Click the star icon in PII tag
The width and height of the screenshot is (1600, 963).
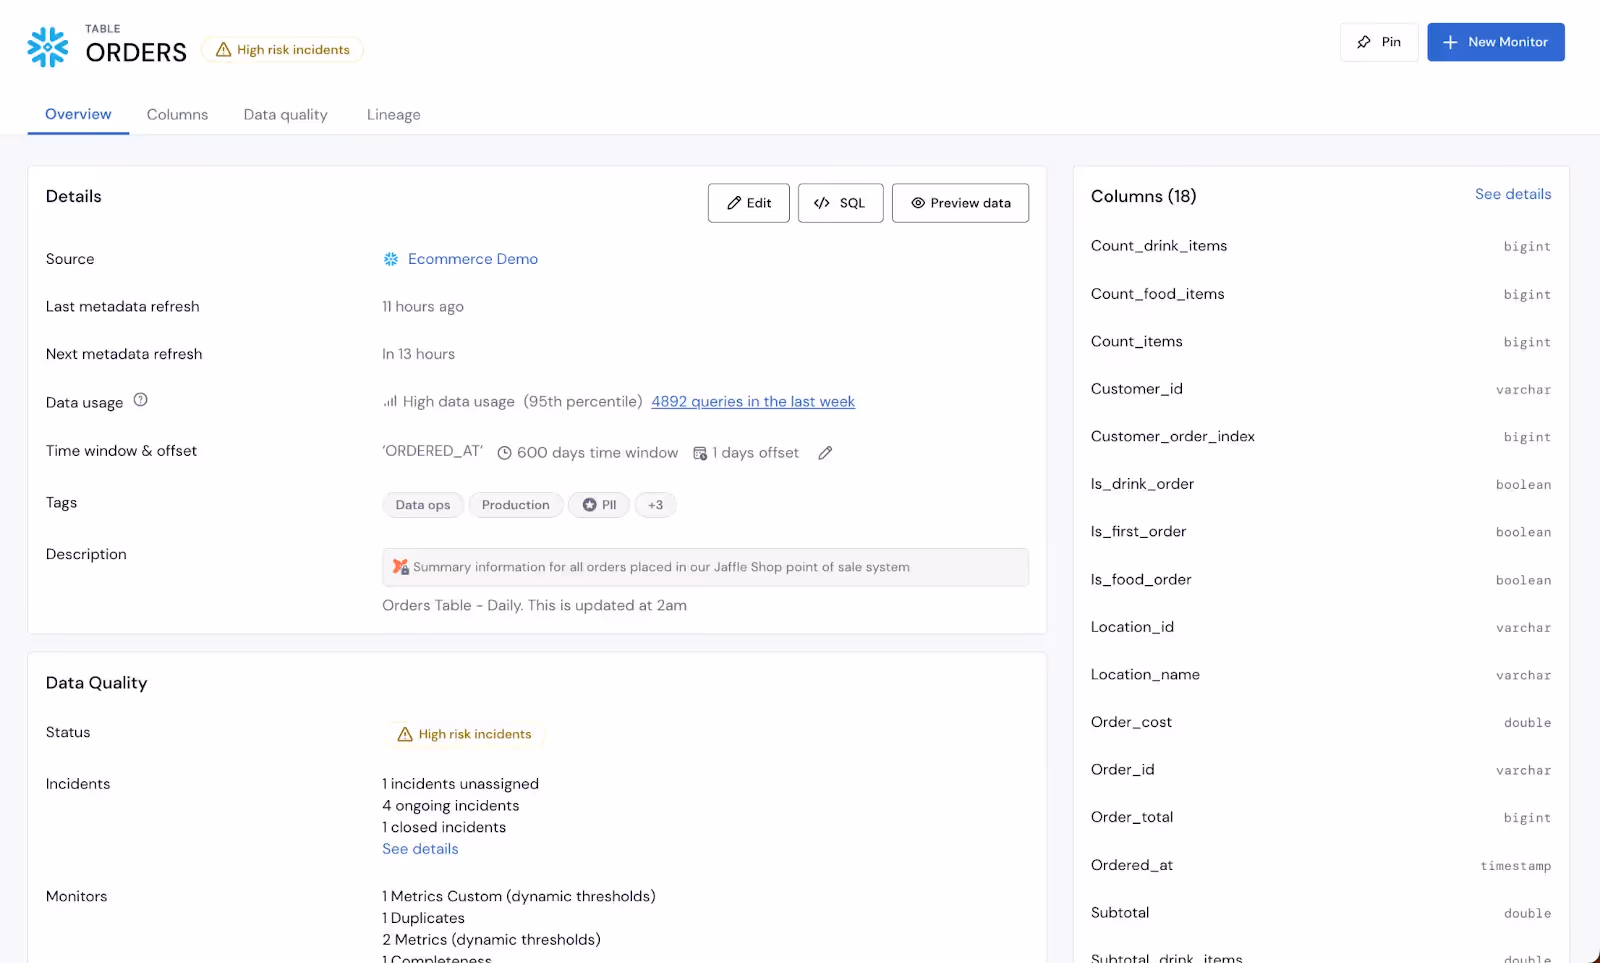point(590,505)
